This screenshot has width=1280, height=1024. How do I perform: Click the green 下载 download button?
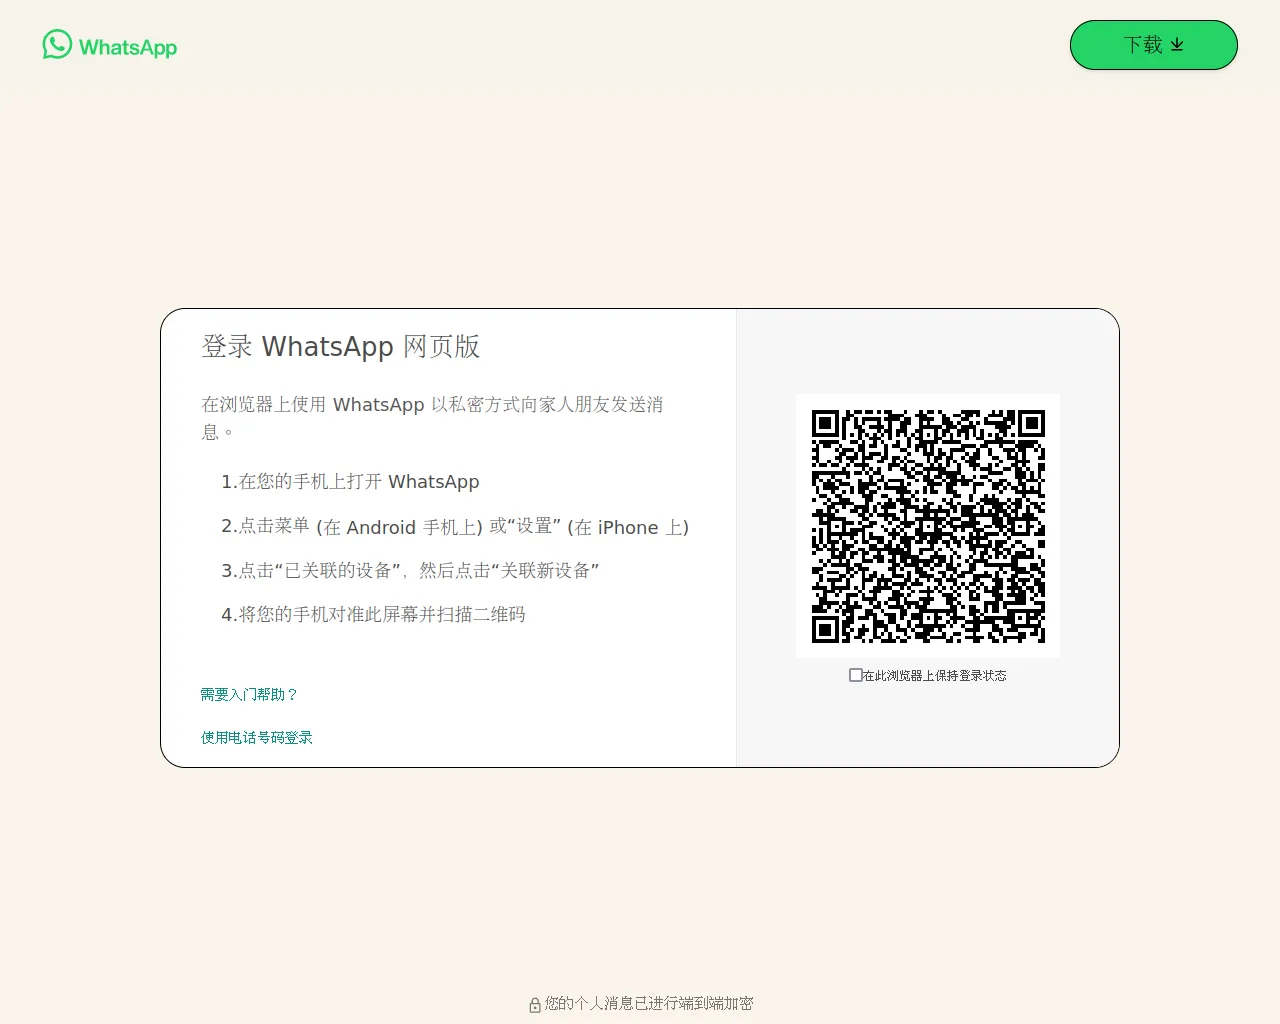pos(1154,45)
